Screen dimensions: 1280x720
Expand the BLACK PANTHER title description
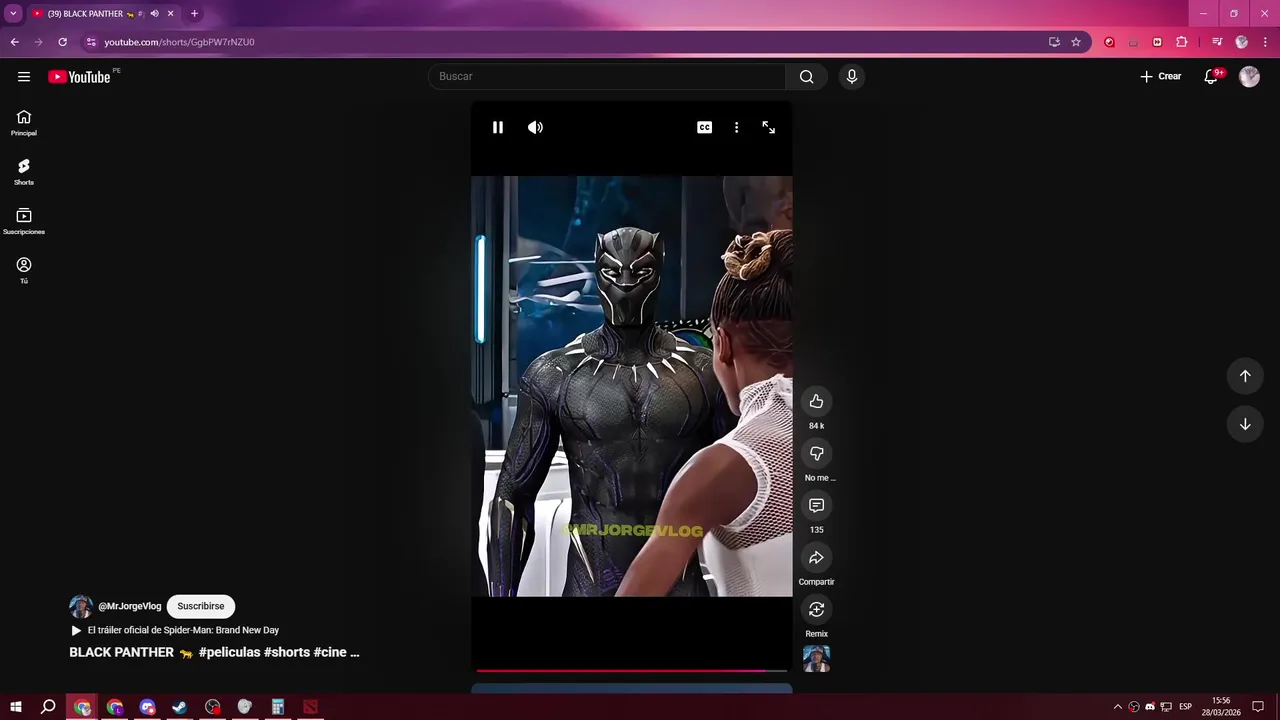(x=214, y=652)
